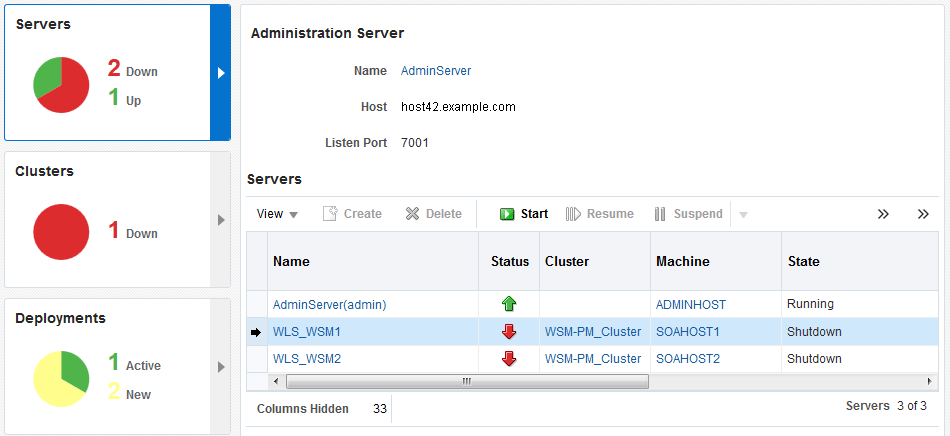
Task: Open AdminServer(admin) in the table
Action: (x=330, y=305)
